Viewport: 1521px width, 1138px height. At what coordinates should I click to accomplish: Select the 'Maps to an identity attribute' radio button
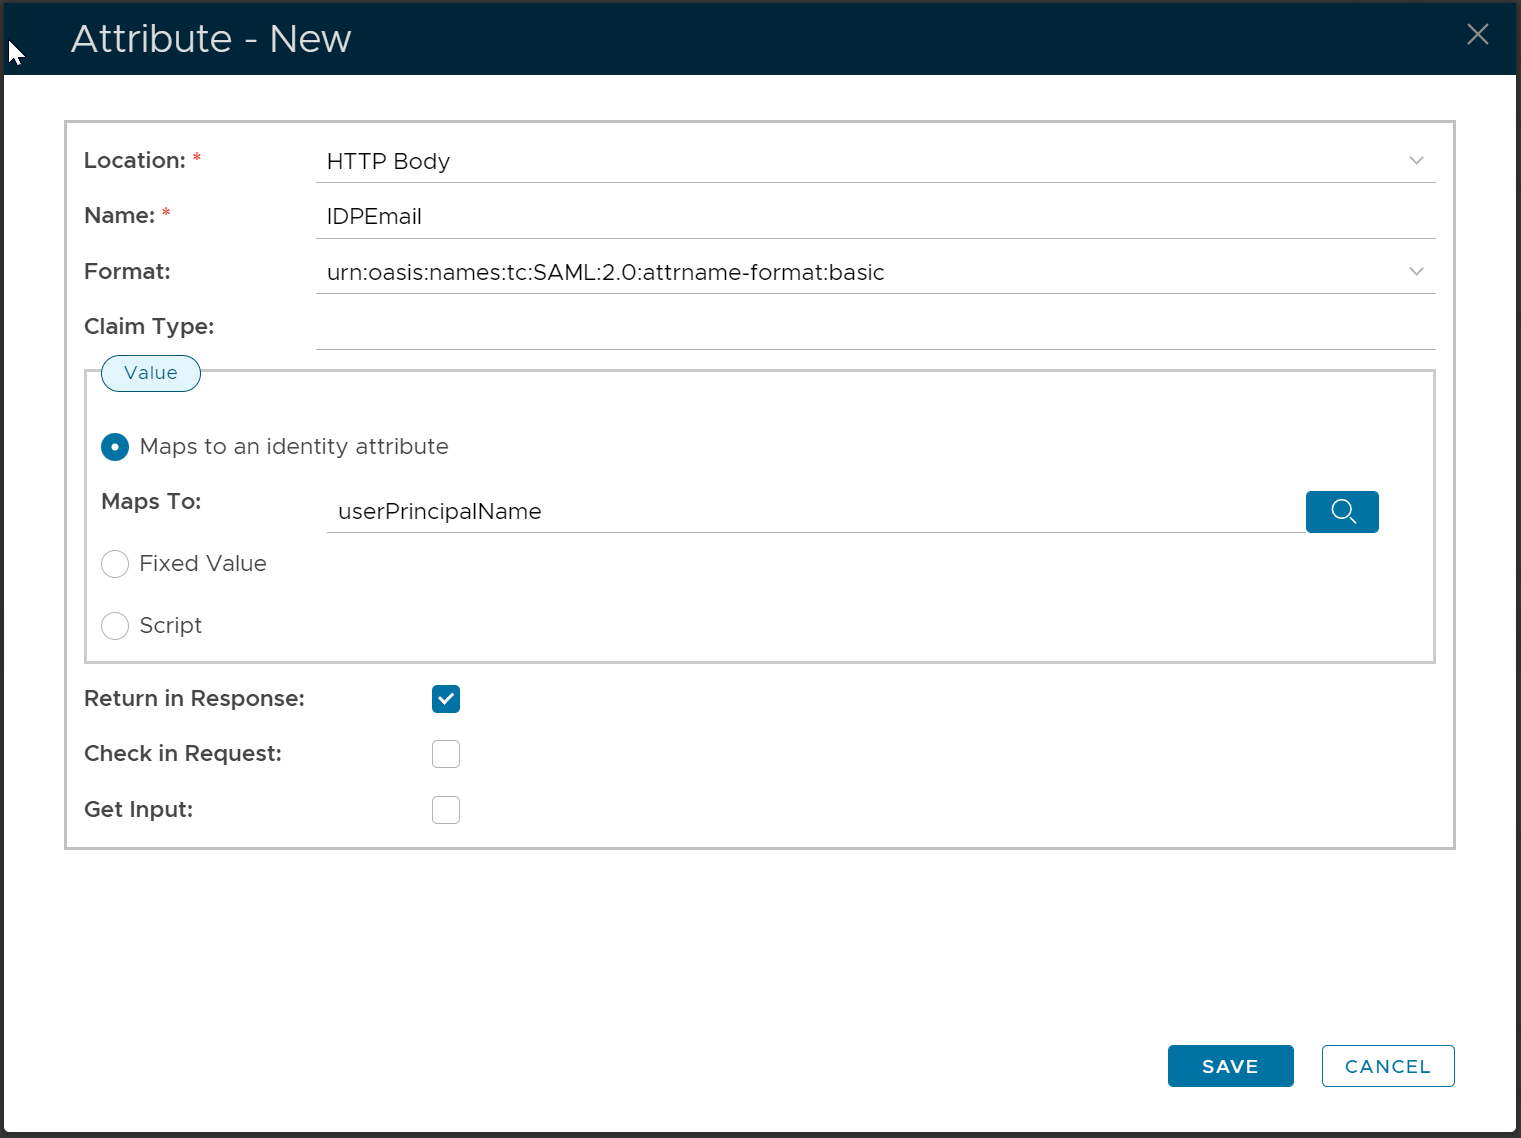pyautogui.click(x=115, y=447)
